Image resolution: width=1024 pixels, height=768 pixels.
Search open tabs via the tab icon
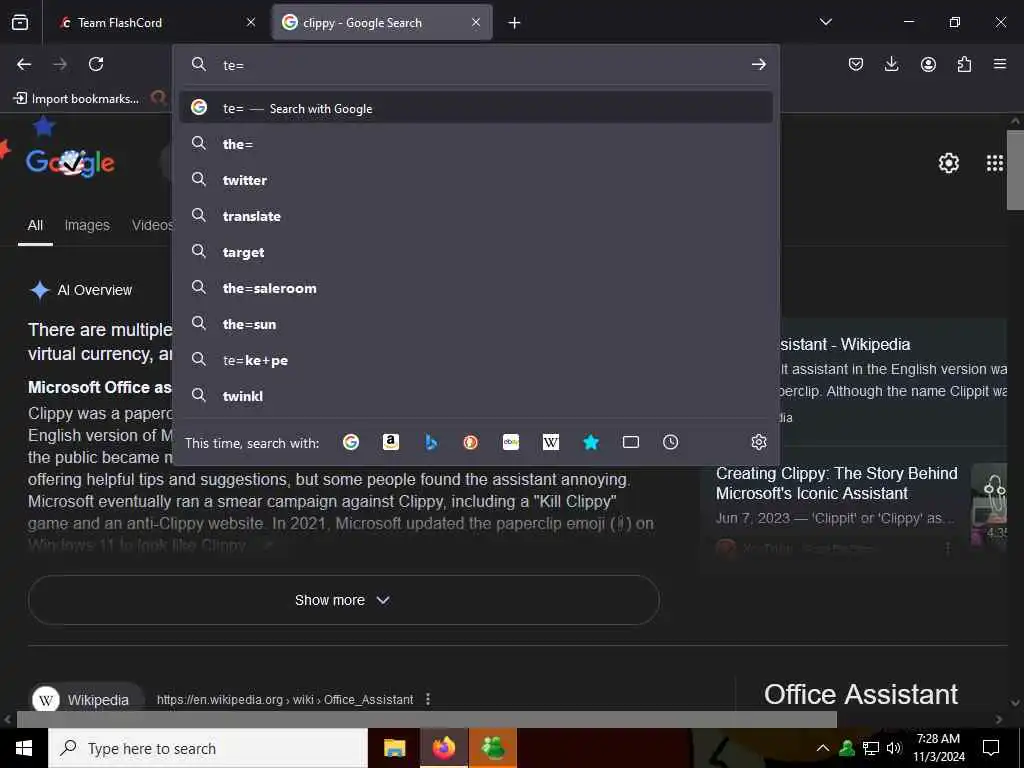pyautogui.click(x=631, y=442)
